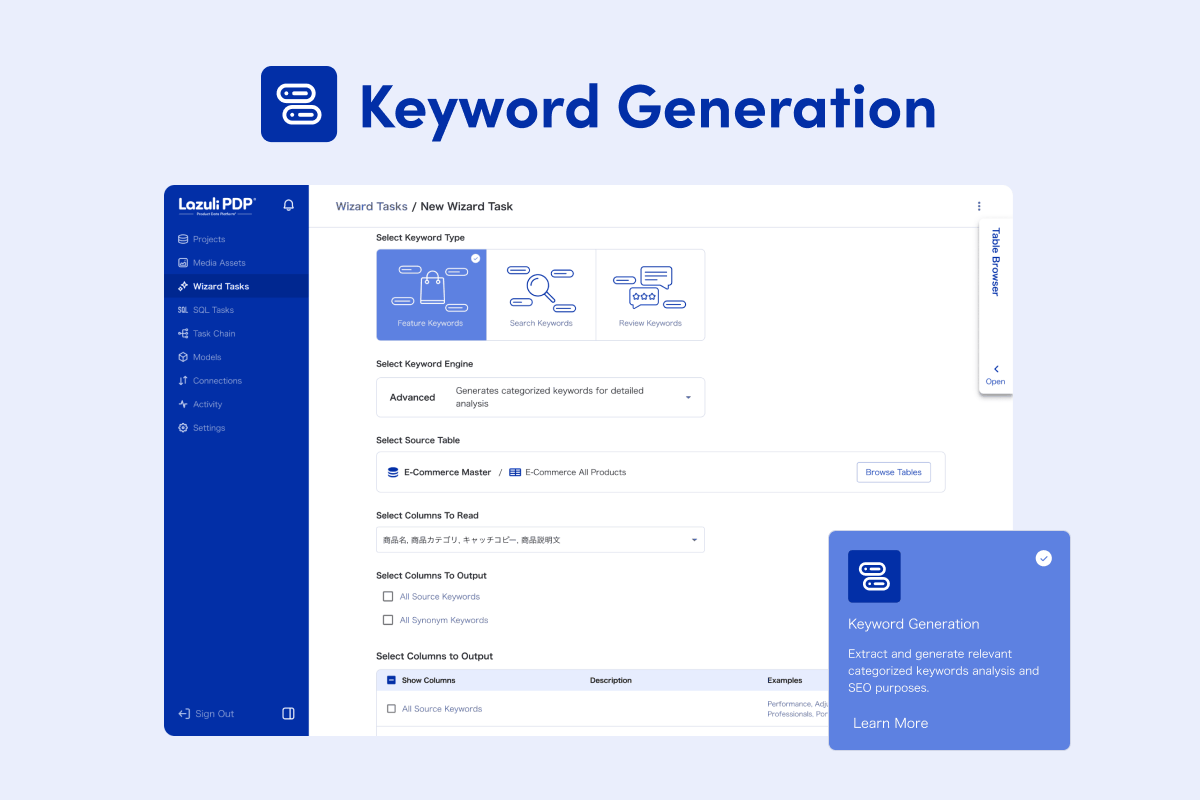This screenshot has height=800, width=1200.
Task: Open Projects in the sidebar
Action: pos(208,239)
